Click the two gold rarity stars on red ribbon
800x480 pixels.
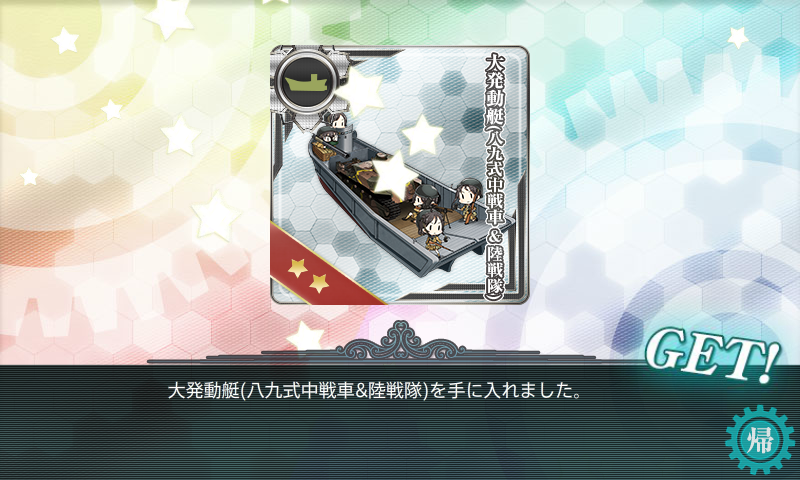click(x=308, y=274)
